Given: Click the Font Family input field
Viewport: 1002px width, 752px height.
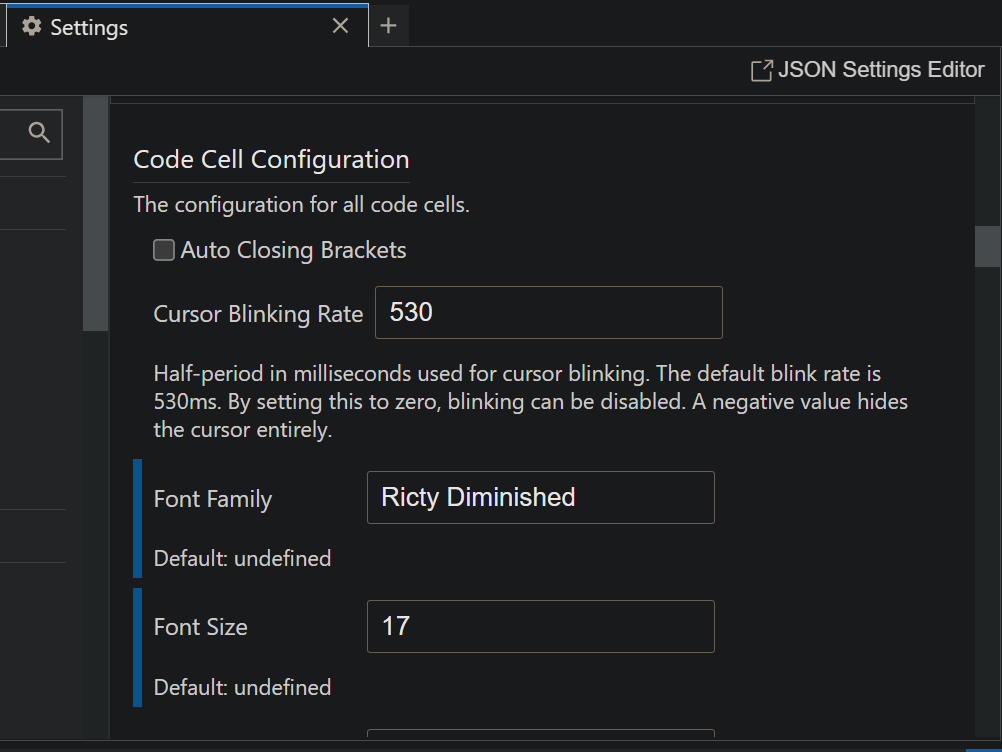Looking at the screenshot, I should click(541, 497).
